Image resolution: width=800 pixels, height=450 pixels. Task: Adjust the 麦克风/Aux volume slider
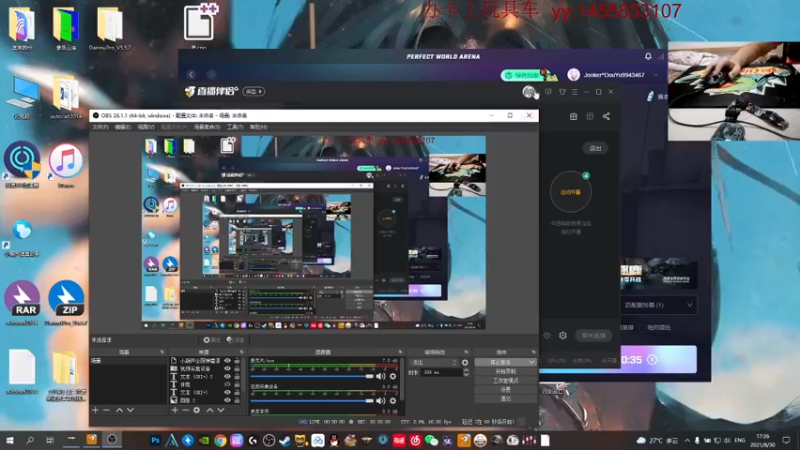(312, 377)
